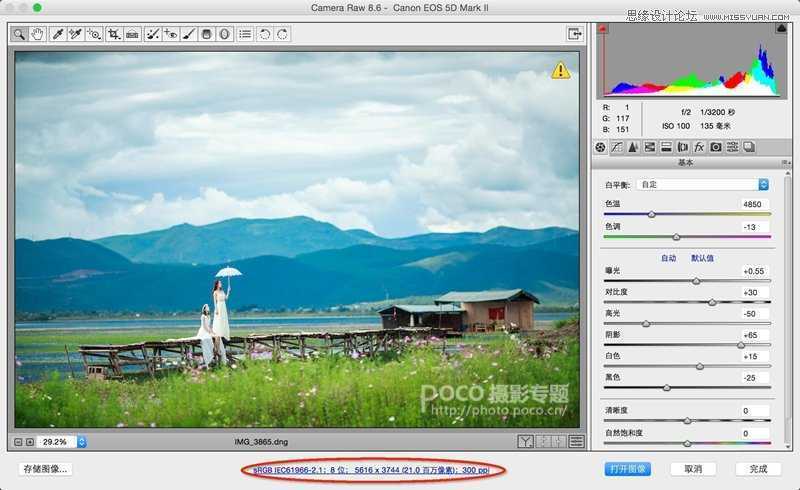Click the 白色 whites slider handle
This screenshot has width=800, height=490.
[x=700, y=366]
